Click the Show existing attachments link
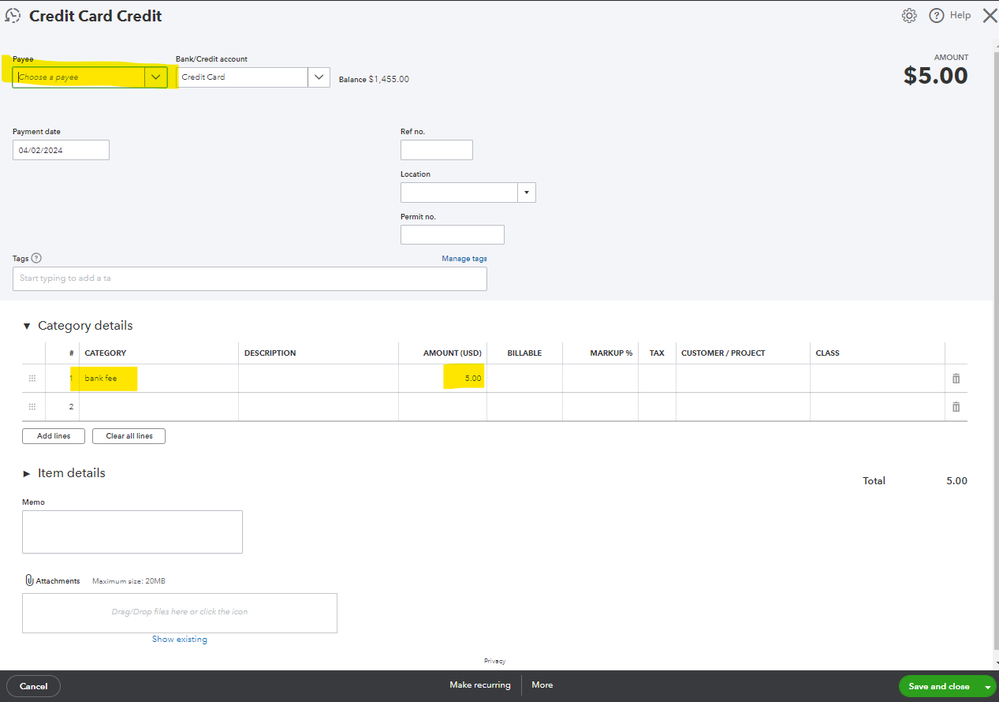 [180, 639]
